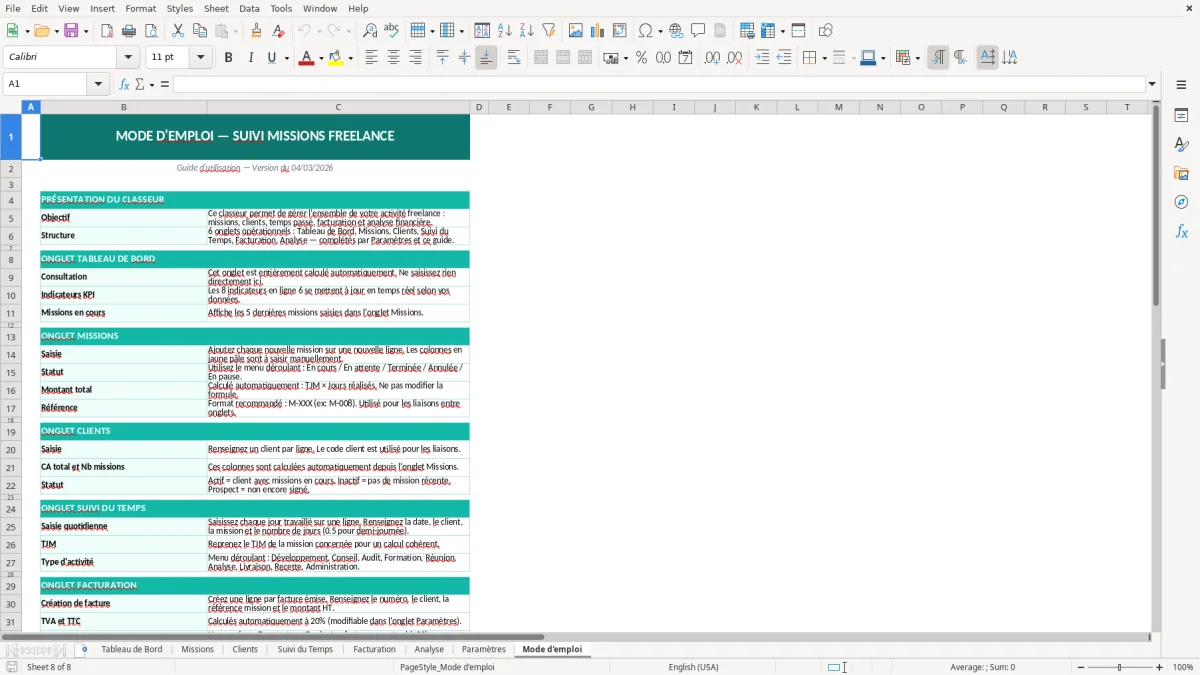
Task: Open the 11 pt font size dropdown
Action: point(201,58)
